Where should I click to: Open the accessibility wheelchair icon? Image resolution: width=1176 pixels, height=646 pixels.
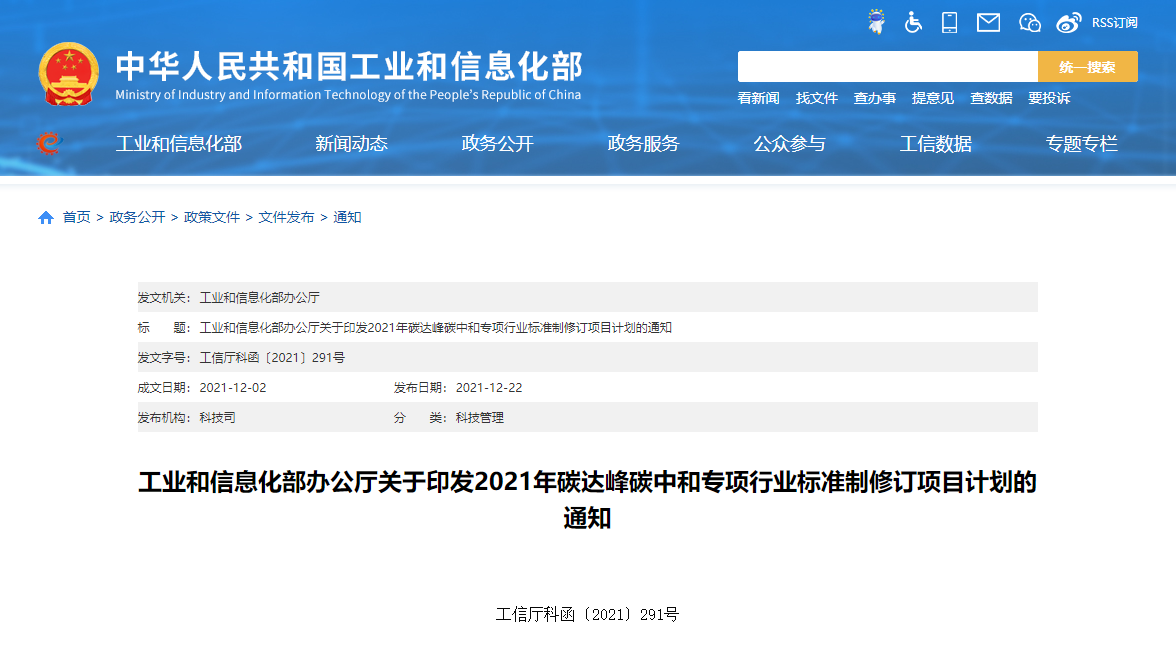coord(913,22)
